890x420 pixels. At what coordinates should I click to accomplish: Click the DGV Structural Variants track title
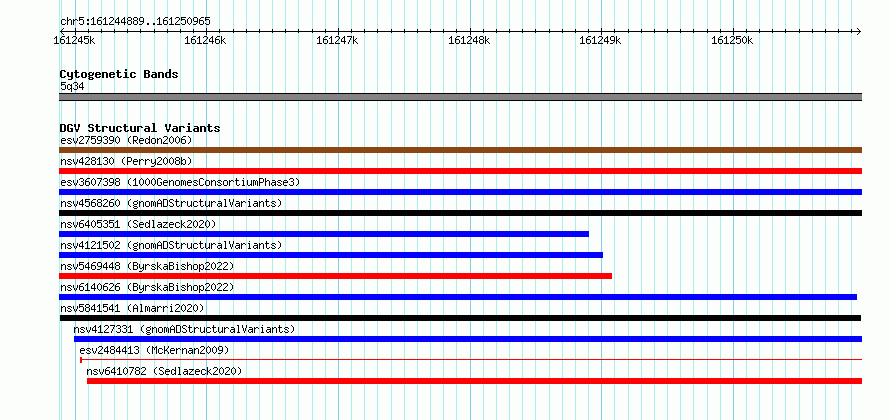(x=140, y=128)
